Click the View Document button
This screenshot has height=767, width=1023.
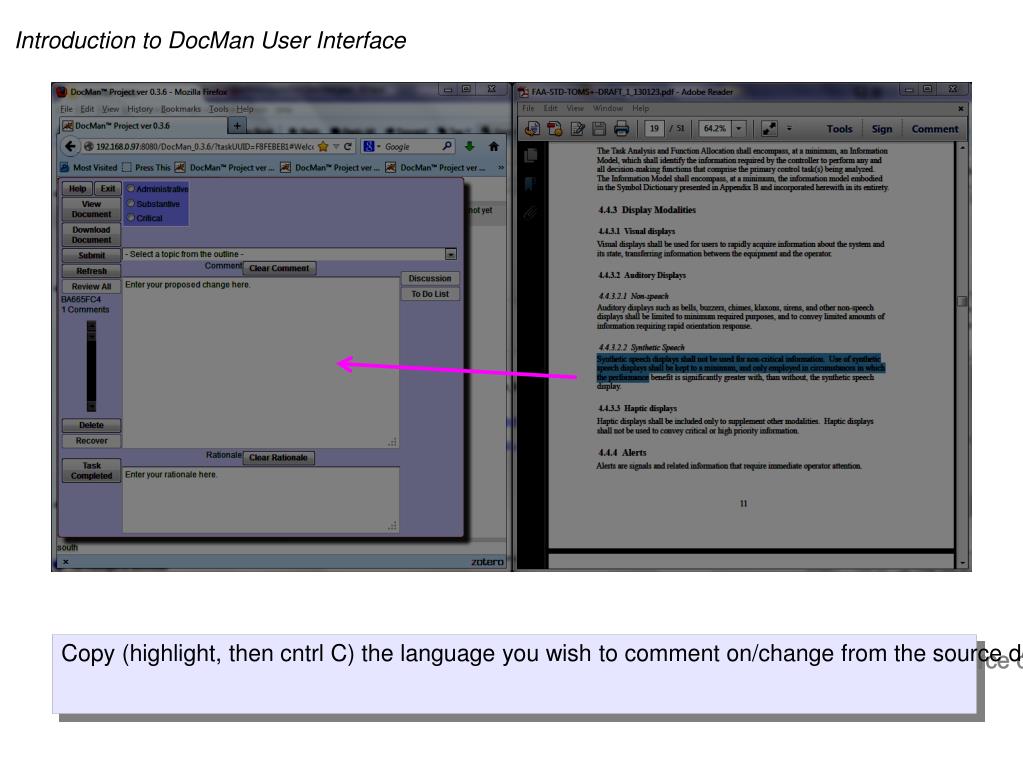tap(91, 209)
